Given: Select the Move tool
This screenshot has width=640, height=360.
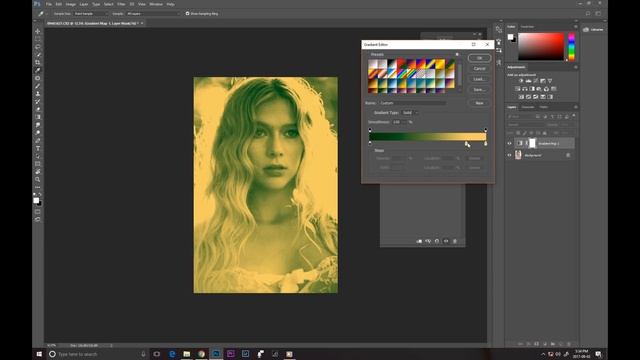Looking at the screenshot, I should [38, 31].
